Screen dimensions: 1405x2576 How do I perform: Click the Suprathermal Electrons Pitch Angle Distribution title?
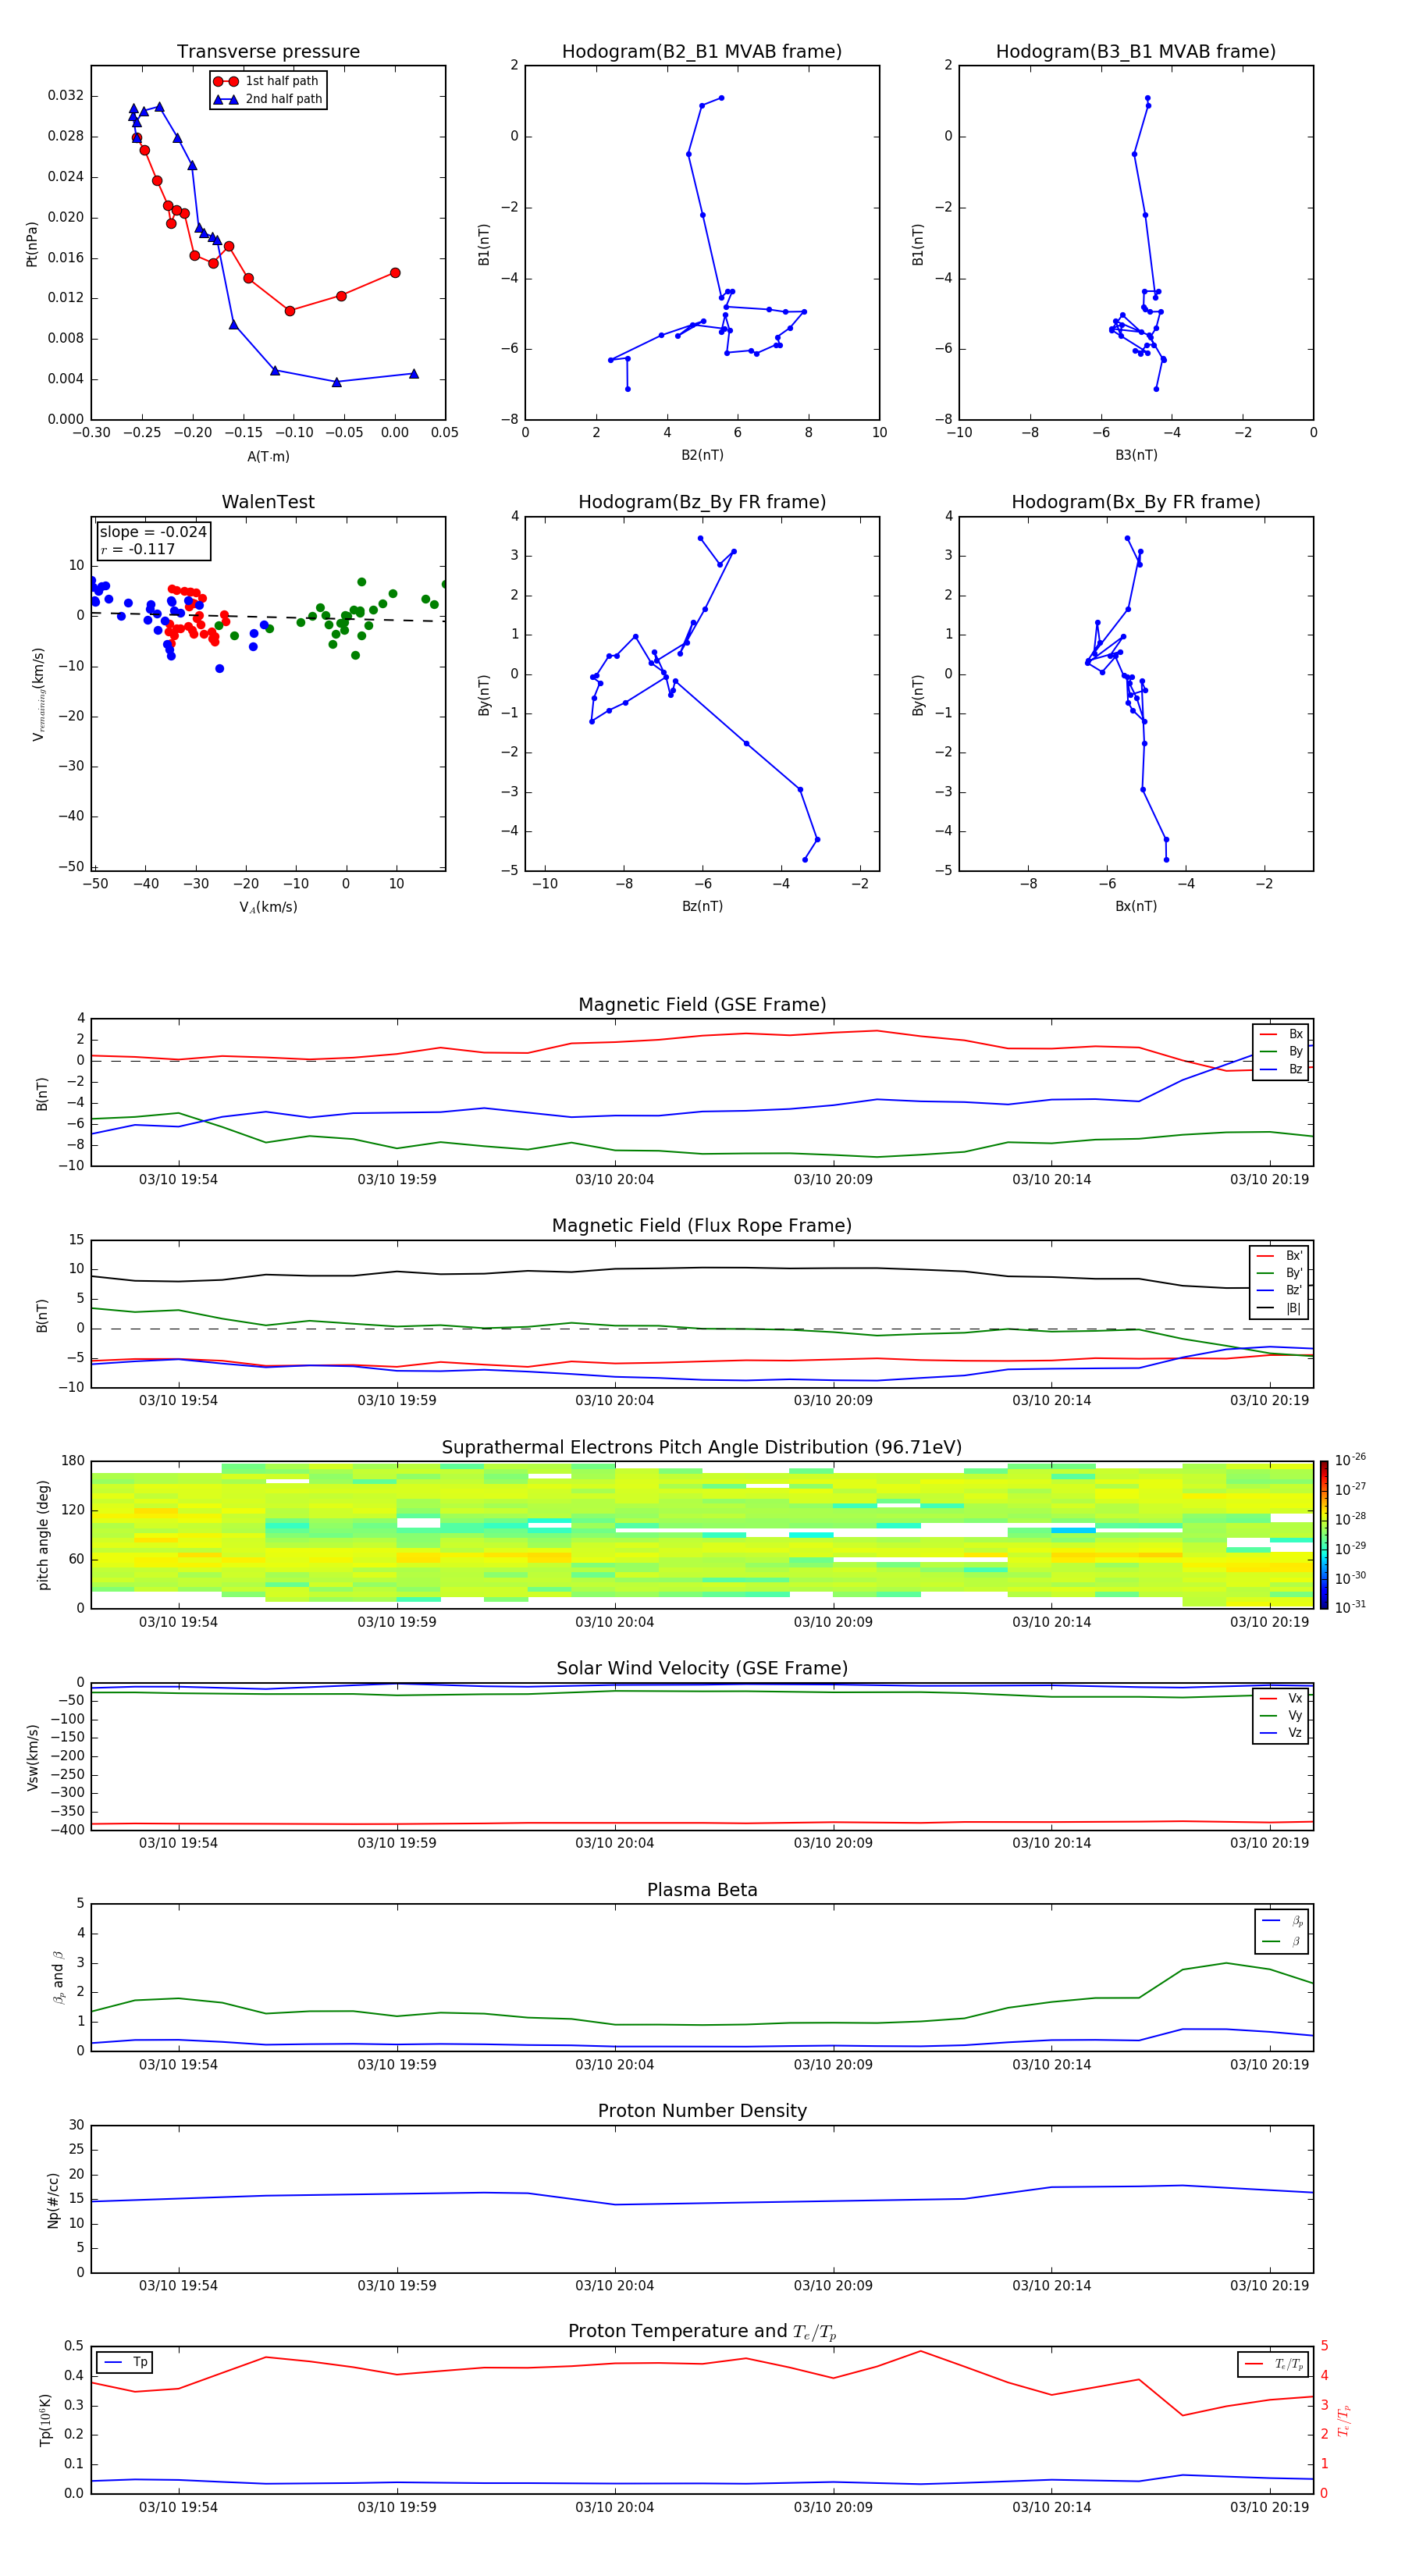coord(702,1447)
